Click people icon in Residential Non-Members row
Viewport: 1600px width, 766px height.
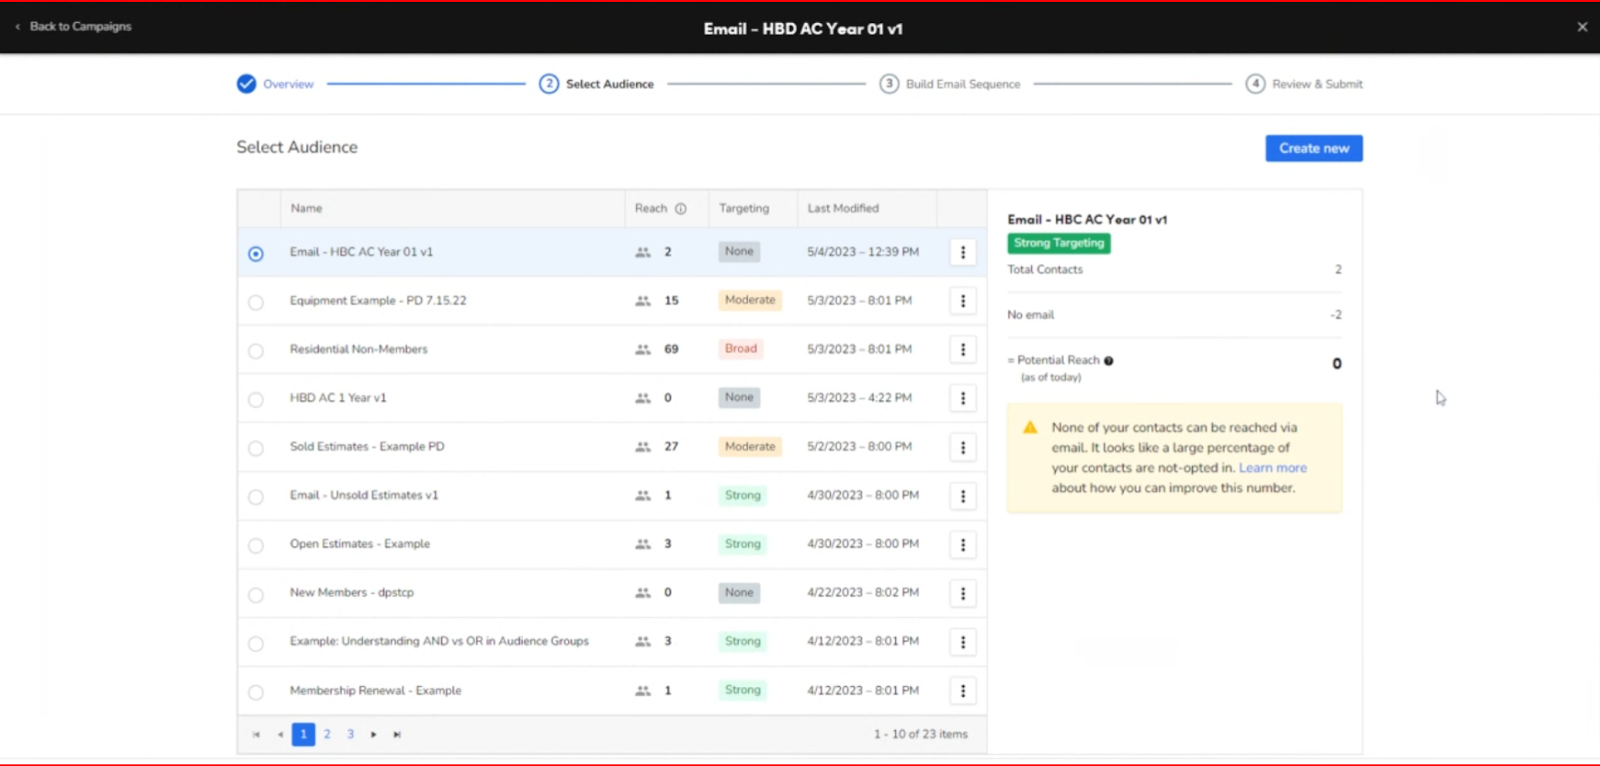point(643,350)
